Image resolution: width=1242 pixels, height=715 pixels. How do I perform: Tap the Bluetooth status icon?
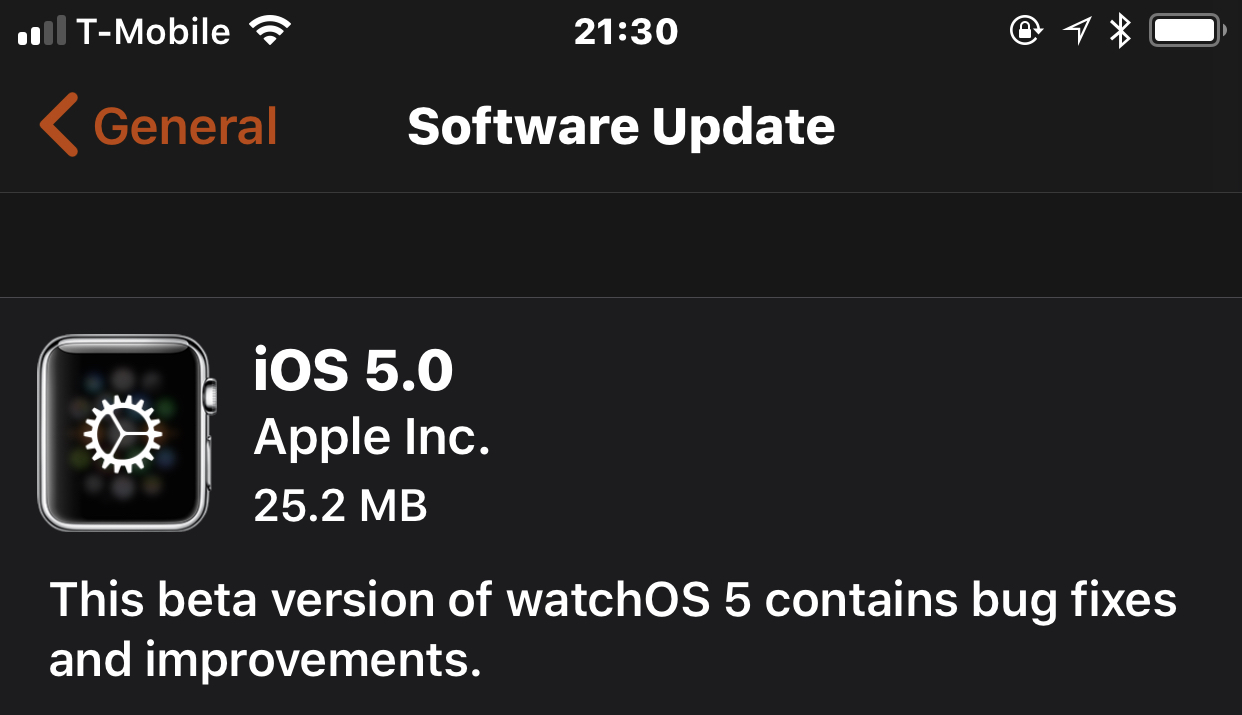(x=1120, y=32)
